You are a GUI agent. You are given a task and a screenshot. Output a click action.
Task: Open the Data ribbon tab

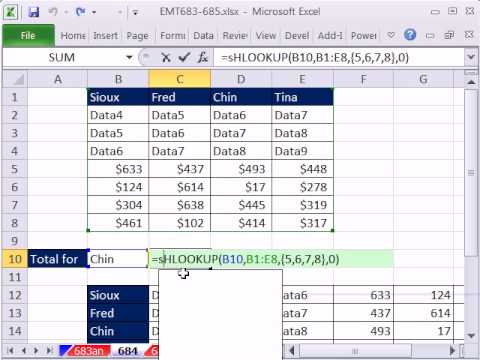(203, 36)
